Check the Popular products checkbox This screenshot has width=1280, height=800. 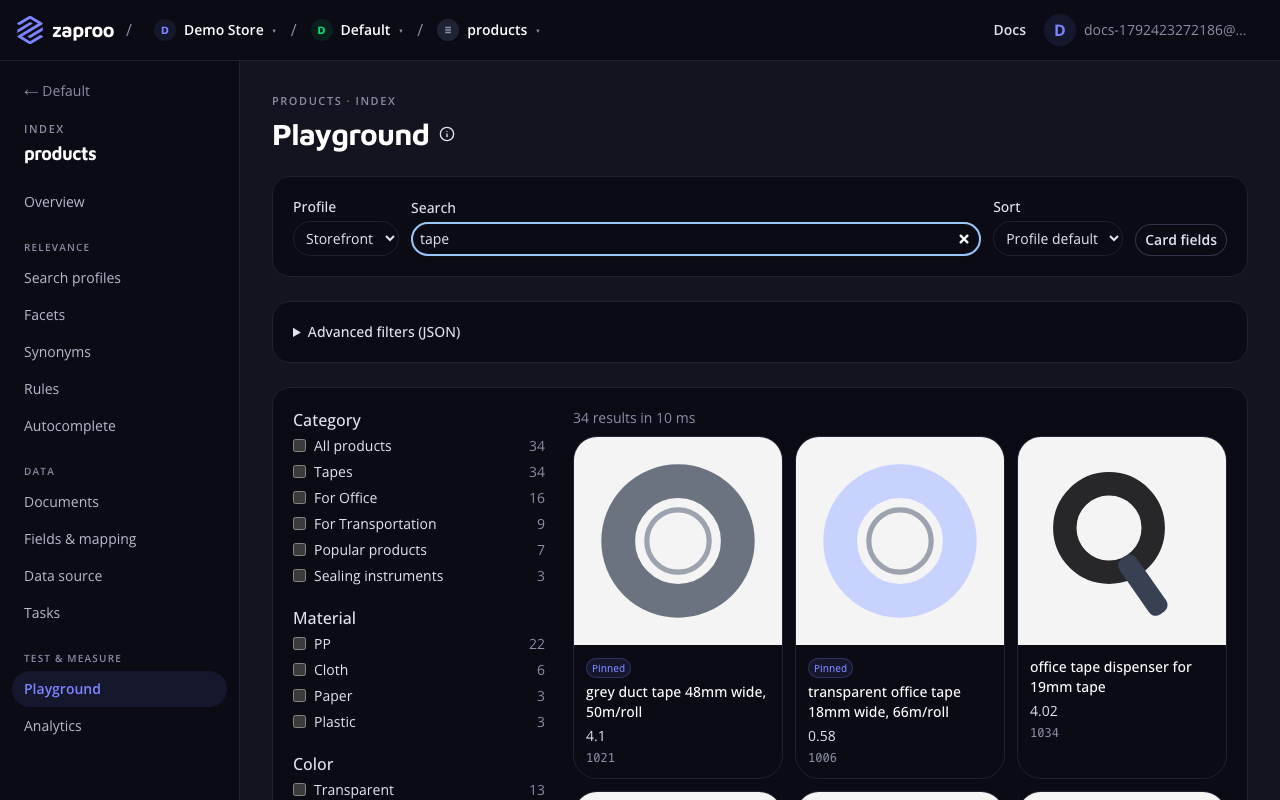[299, 550]
